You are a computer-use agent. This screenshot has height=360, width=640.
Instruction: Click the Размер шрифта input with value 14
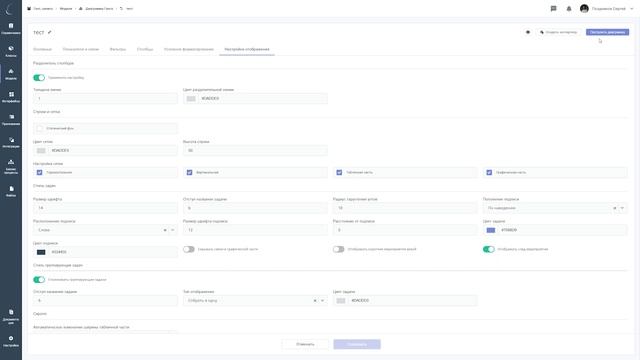point(105,208)
